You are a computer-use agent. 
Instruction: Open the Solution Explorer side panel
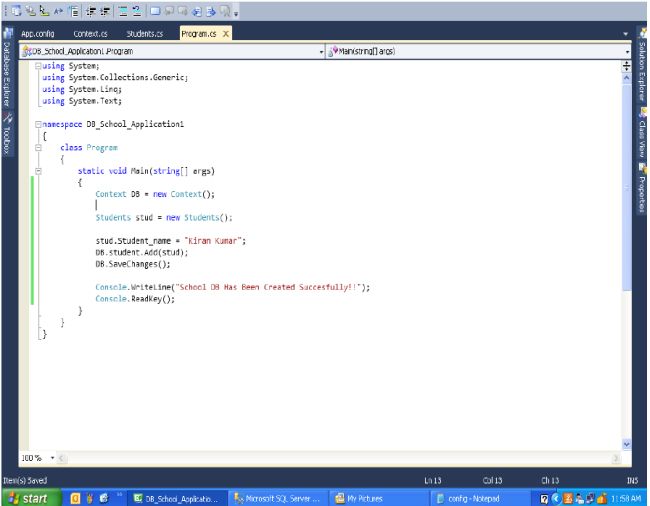pos(642,65)
